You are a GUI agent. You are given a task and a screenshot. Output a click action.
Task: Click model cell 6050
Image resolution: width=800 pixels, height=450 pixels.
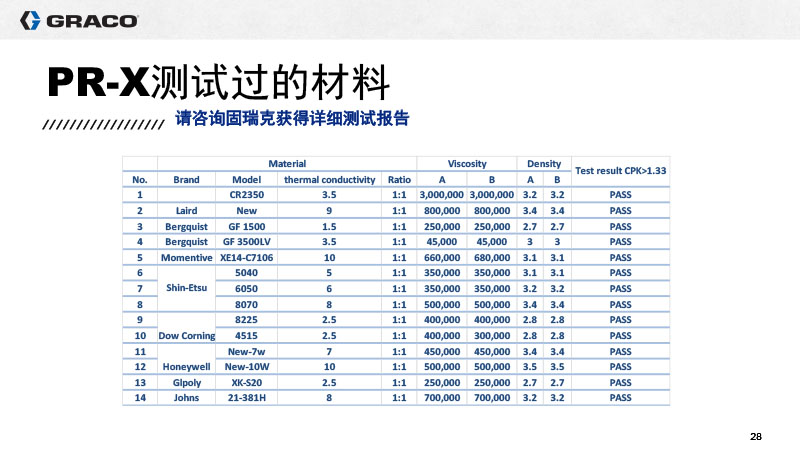(246, 289)
